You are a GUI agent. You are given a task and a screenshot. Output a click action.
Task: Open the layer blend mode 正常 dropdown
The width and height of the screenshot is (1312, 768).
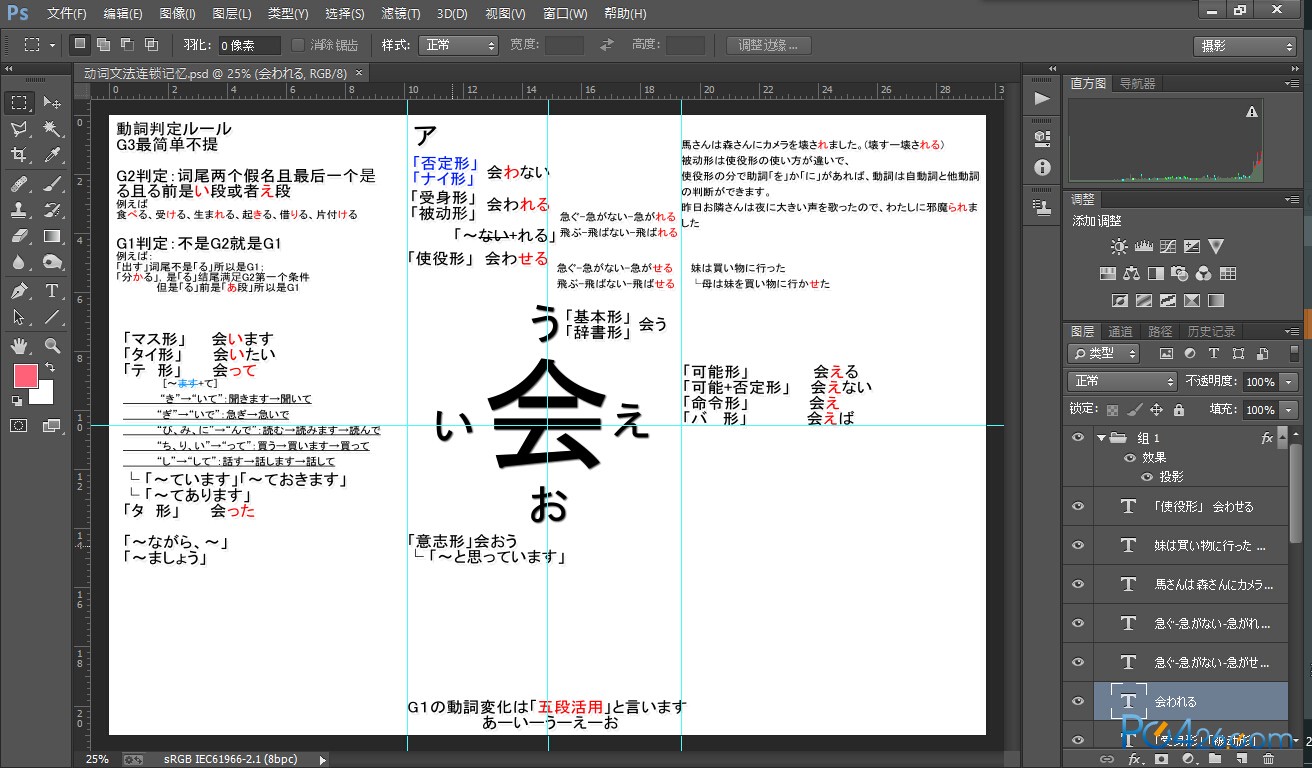(1123, 381)
